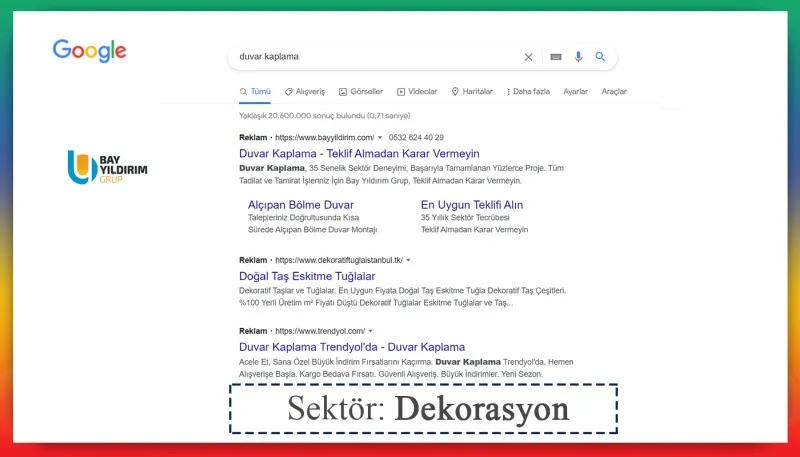800x457 pixels.
Task: Open 'Duvar Kaplama Trendyol'da - Duvar Kaplama' result
Action: pyautogui.click(x=352, y=347)
